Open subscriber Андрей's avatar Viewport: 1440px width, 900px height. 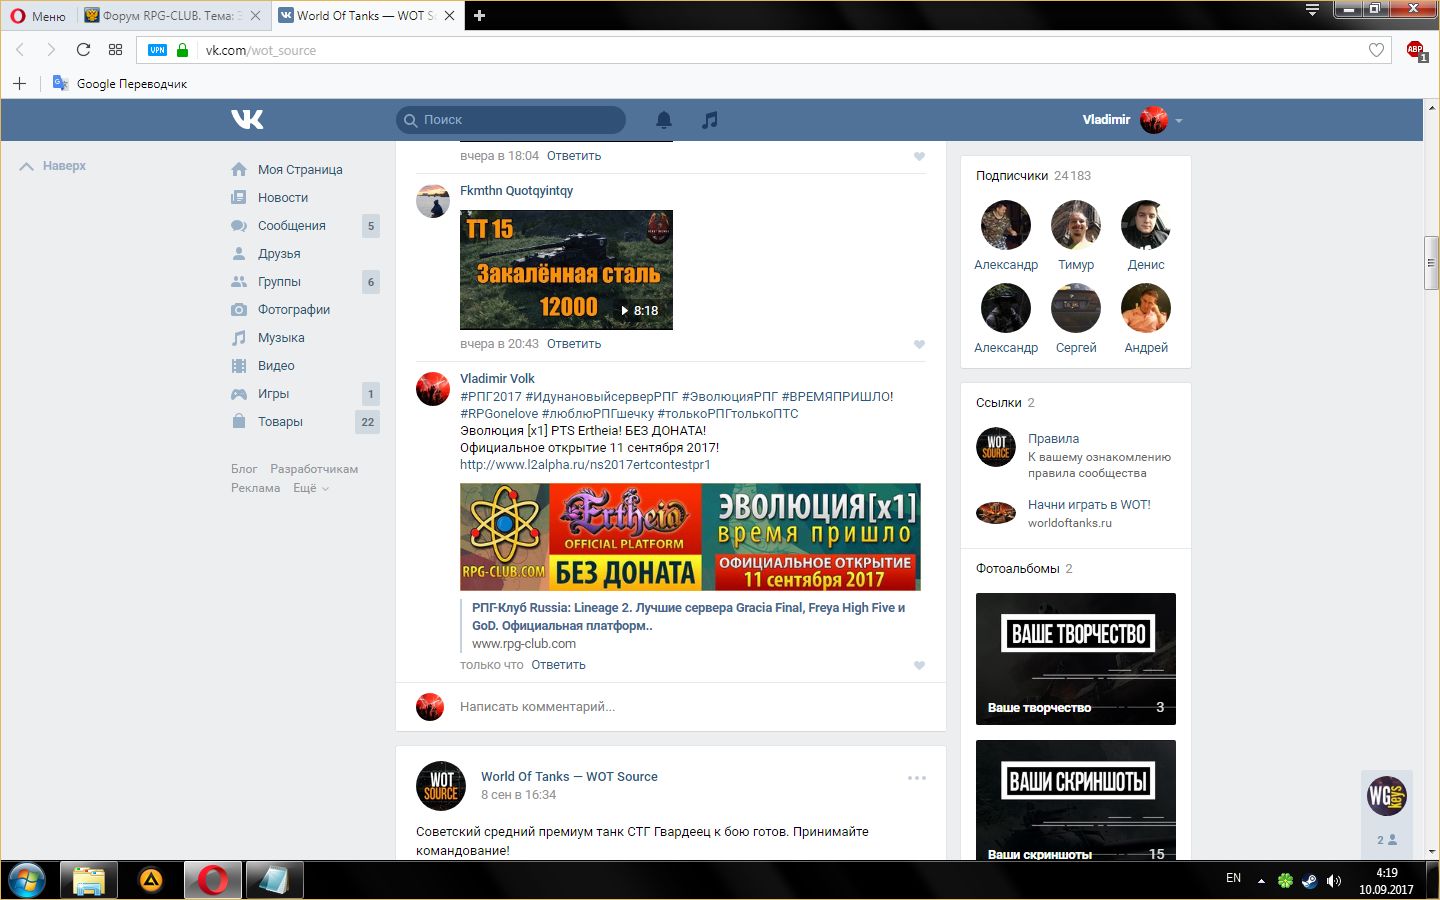[1146, 308]
